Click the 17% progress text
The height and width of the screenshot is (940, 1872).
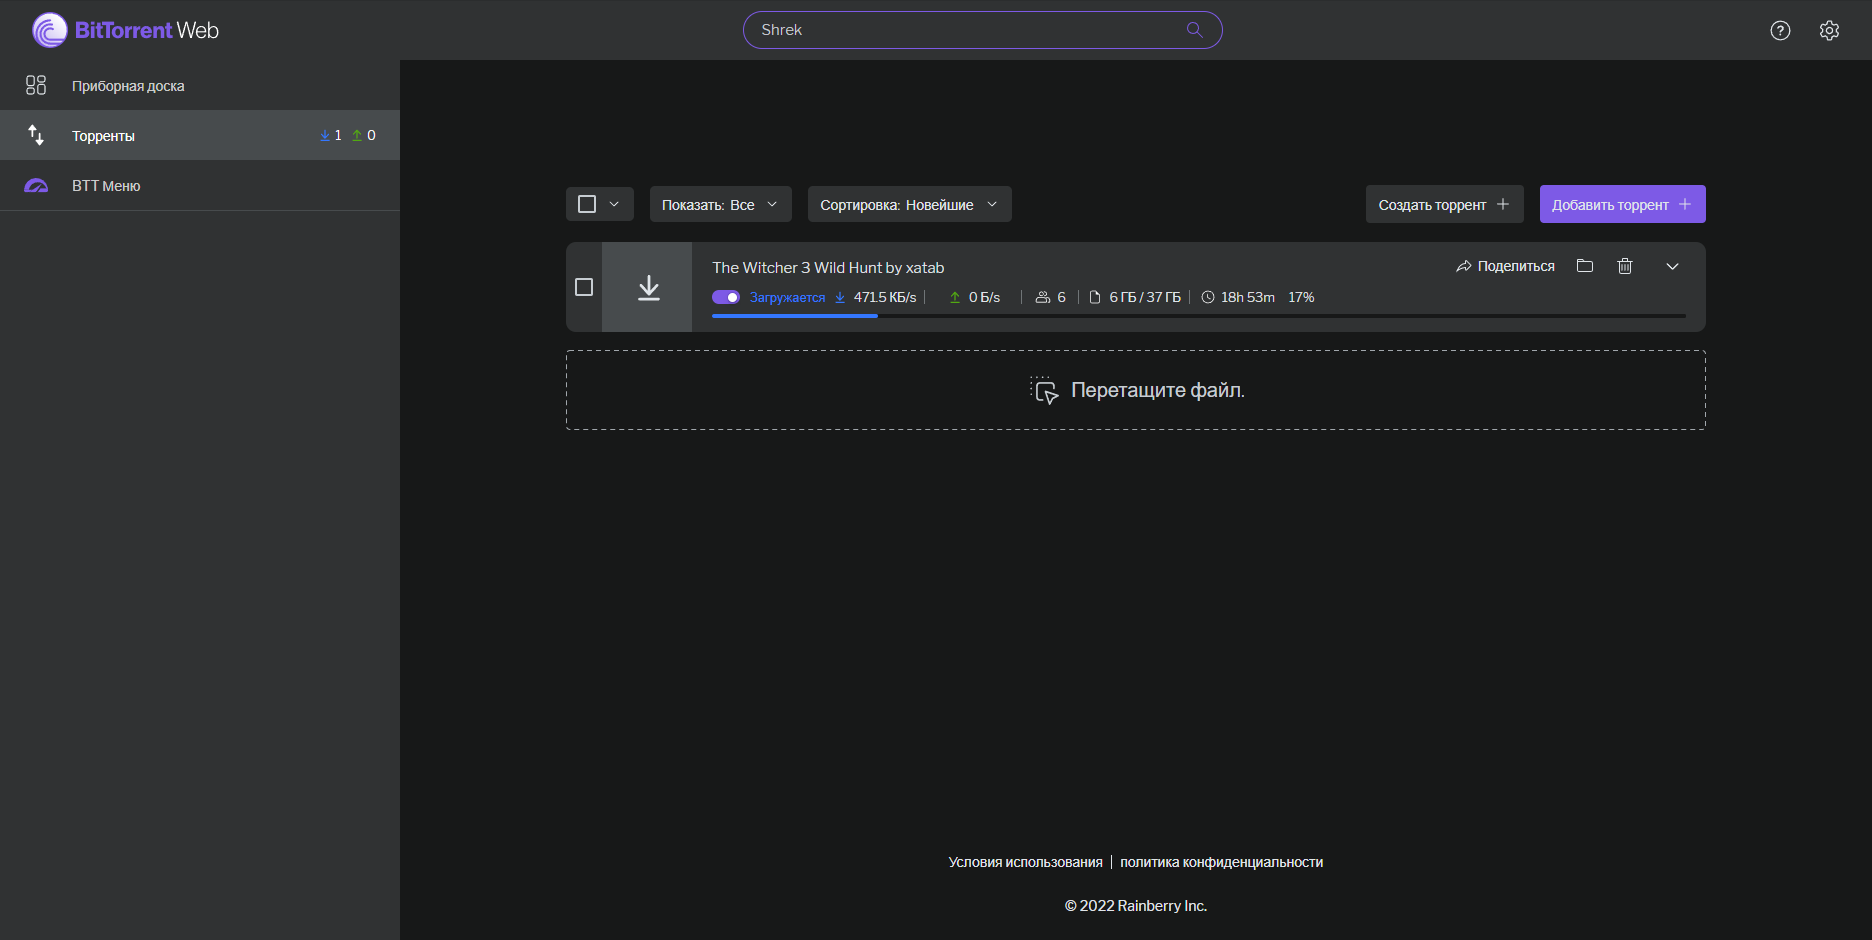pyautogui.click(x=1301, y=297)
